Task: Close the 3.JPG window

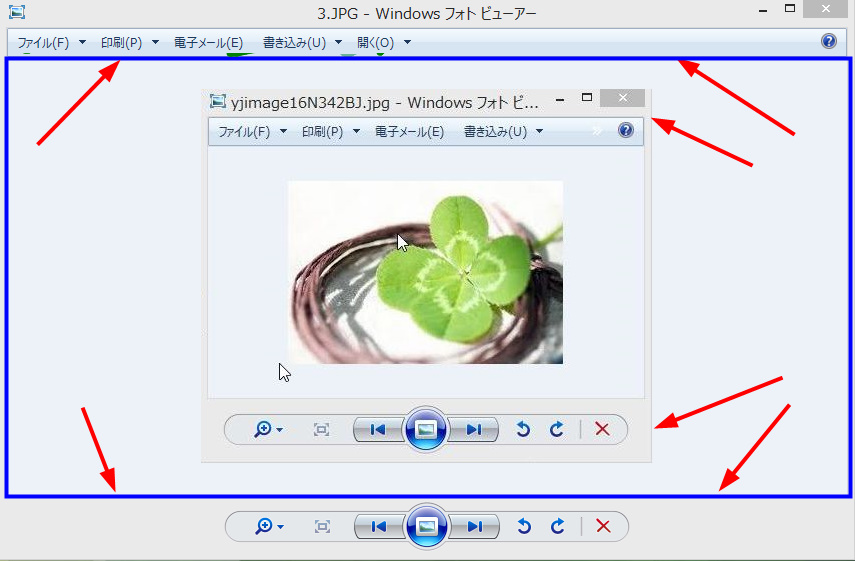Action: click(826, 9)
